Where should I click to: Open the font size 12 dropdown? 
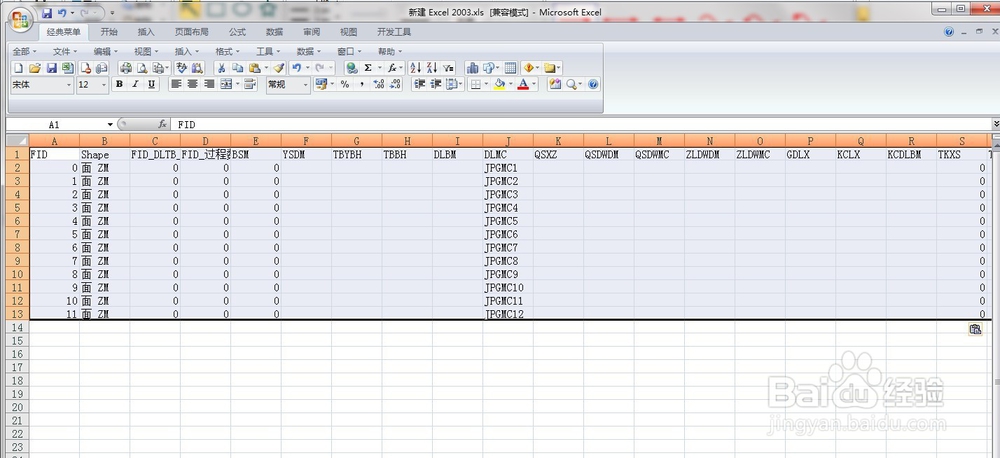pyautogui.click(x=104, y=84)
